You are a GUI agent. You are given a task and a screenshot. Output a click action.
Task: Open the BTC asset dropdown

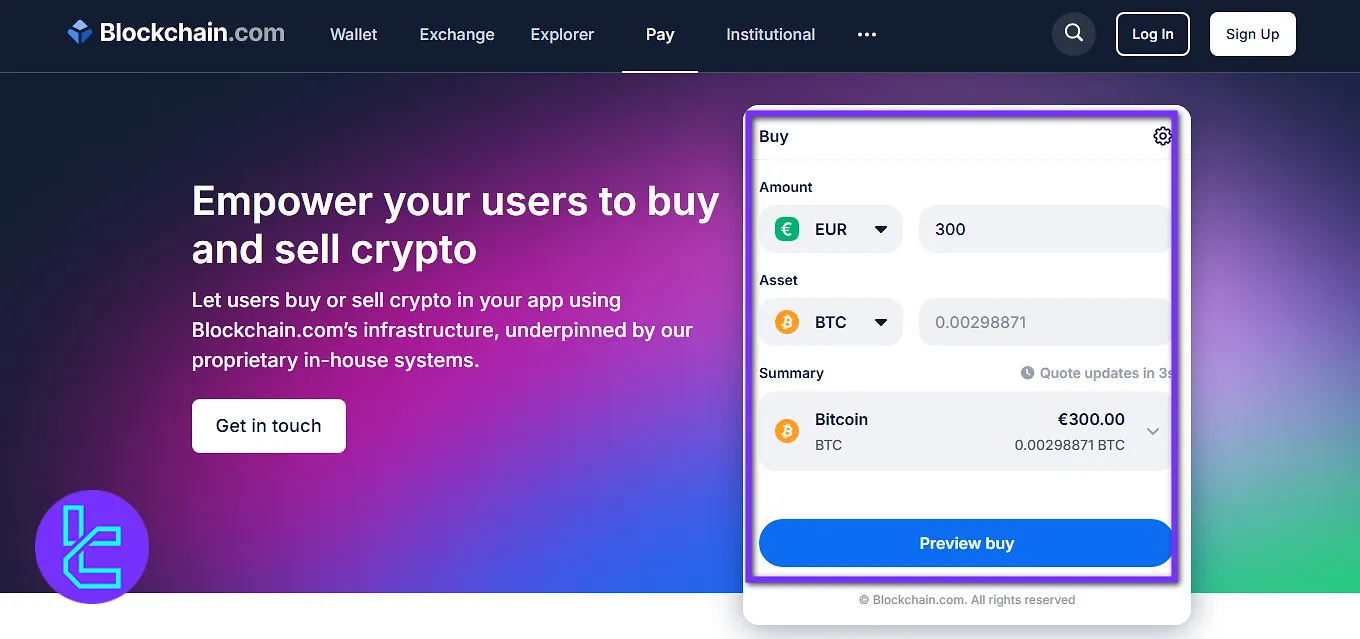[x=880, y=322]
